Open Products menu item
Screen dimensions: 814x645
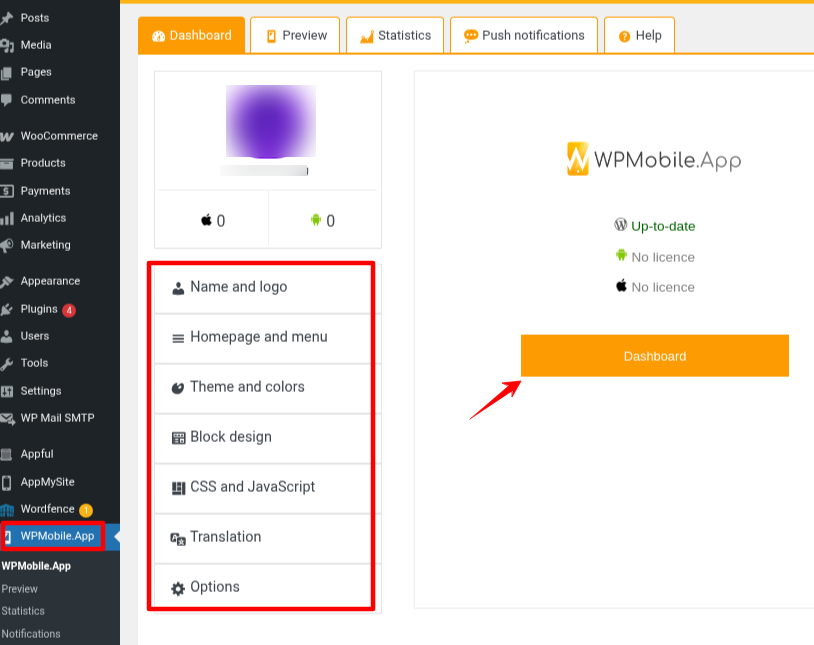(43, 163)
